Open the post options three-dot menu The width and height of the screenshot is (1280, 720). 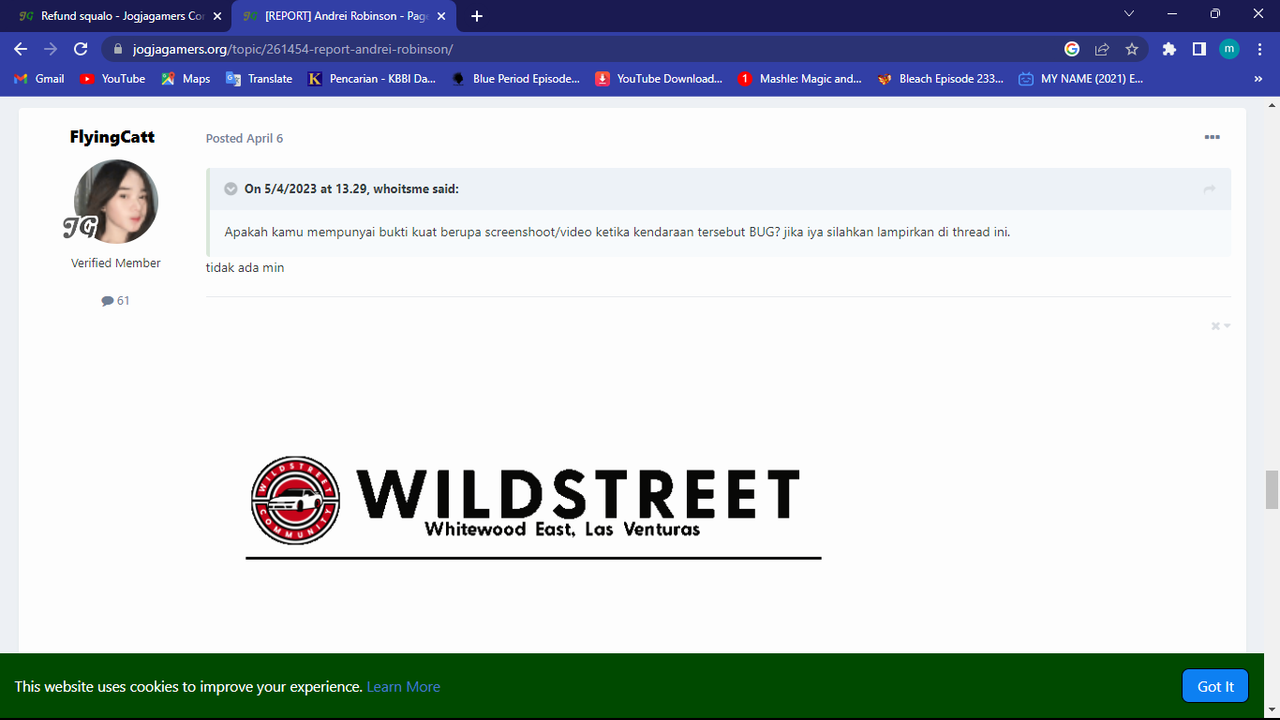coord(1212,137)
